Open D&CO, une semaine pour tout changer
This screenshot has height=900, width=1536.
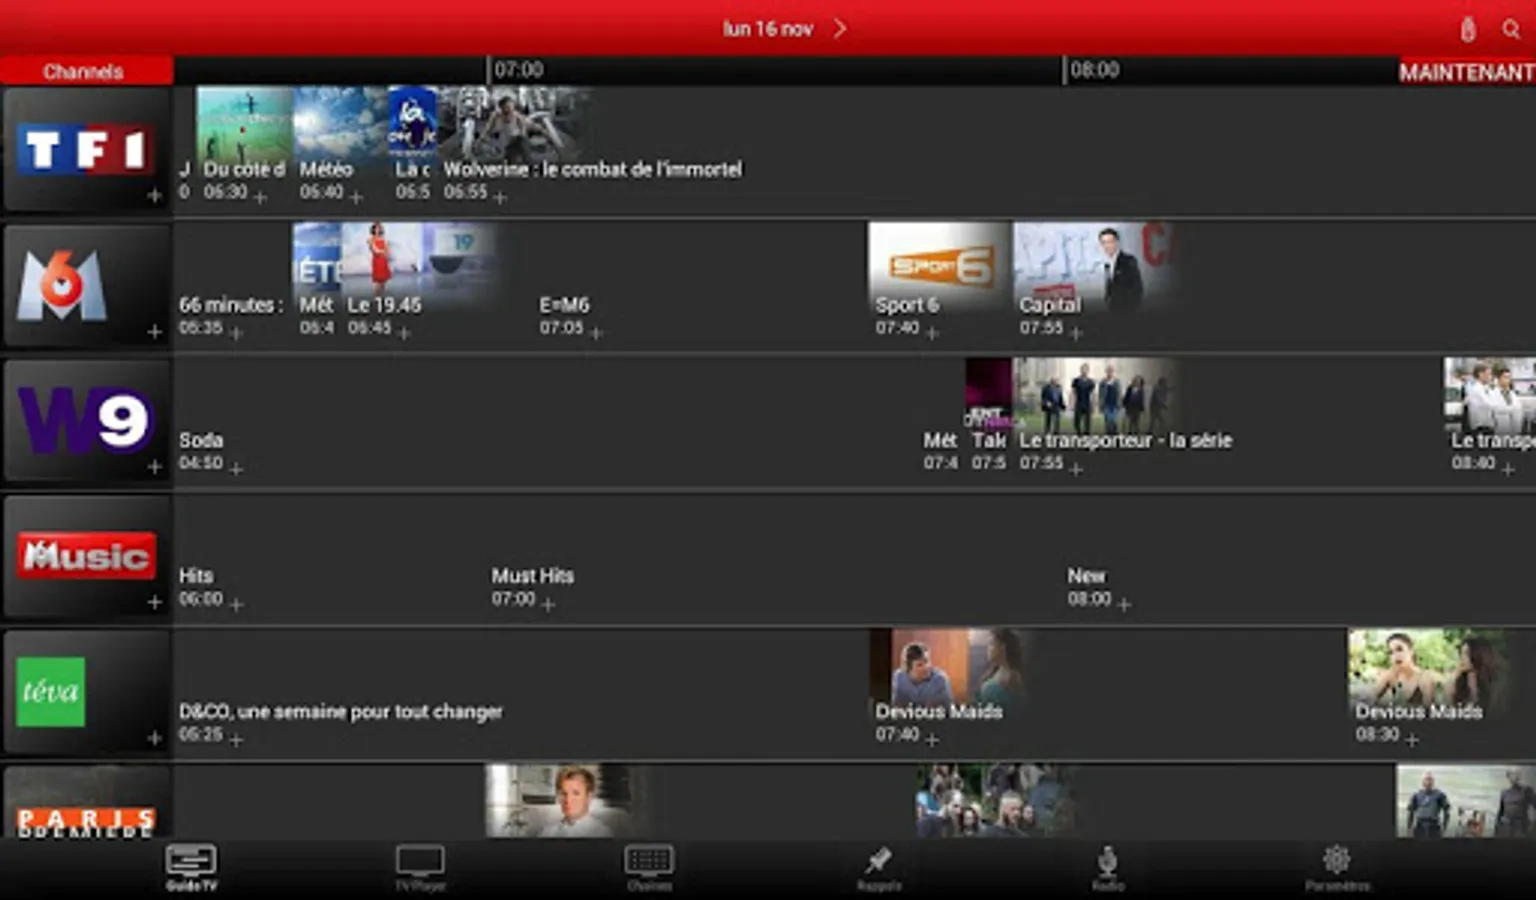pyautogui.click(x=341, y=712)
